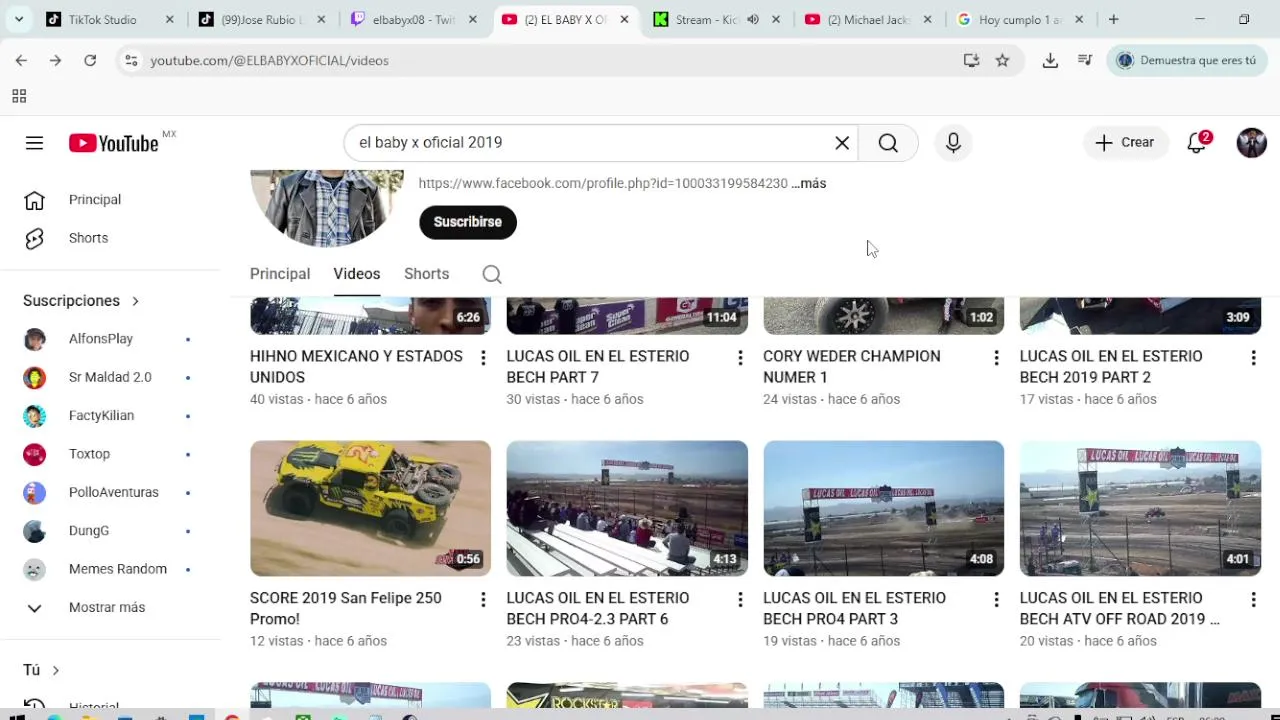Expand the Tú section chevron

[x=55, y=670]
